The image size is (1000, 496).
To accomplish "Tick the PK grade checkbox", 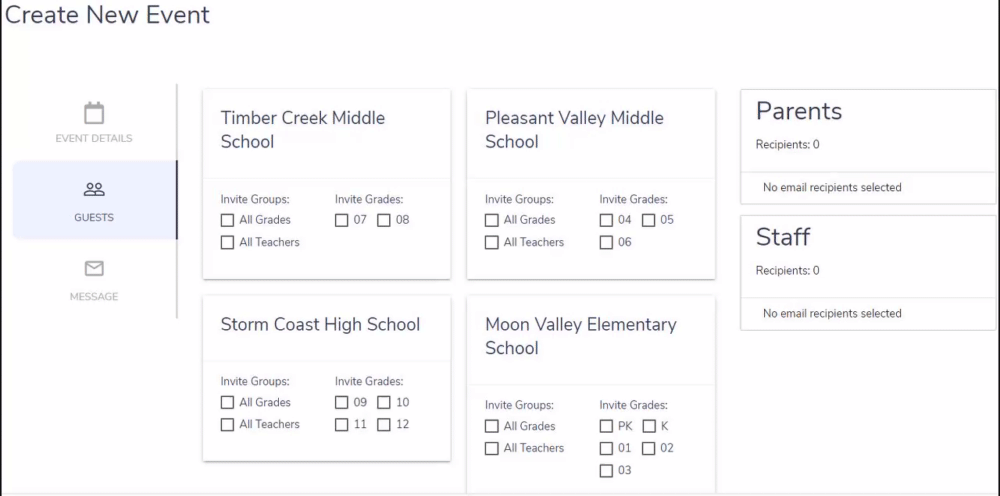I will [x=606, y=426].
